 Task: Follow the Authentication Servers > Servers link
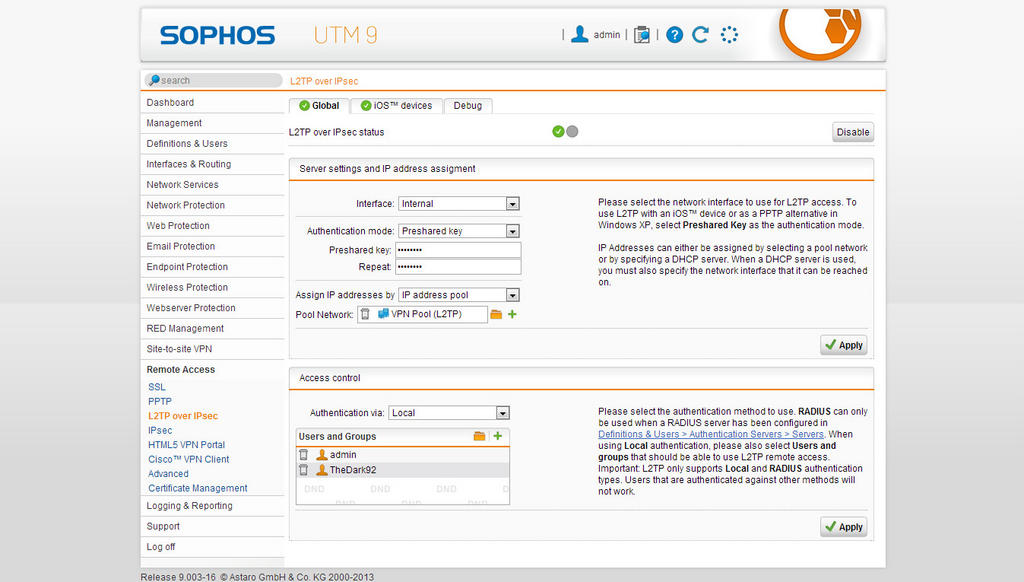click(711, 434)
